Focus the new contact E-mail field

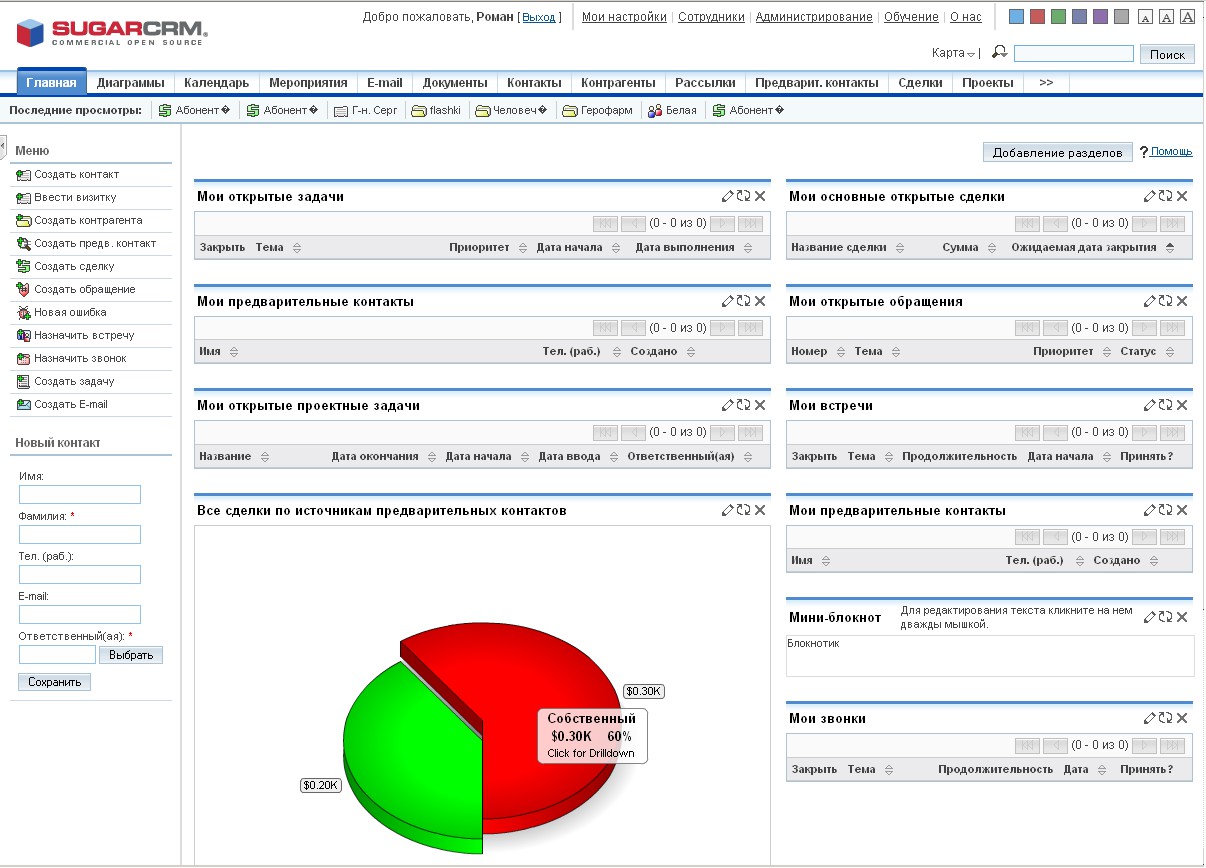click(80, 614)
